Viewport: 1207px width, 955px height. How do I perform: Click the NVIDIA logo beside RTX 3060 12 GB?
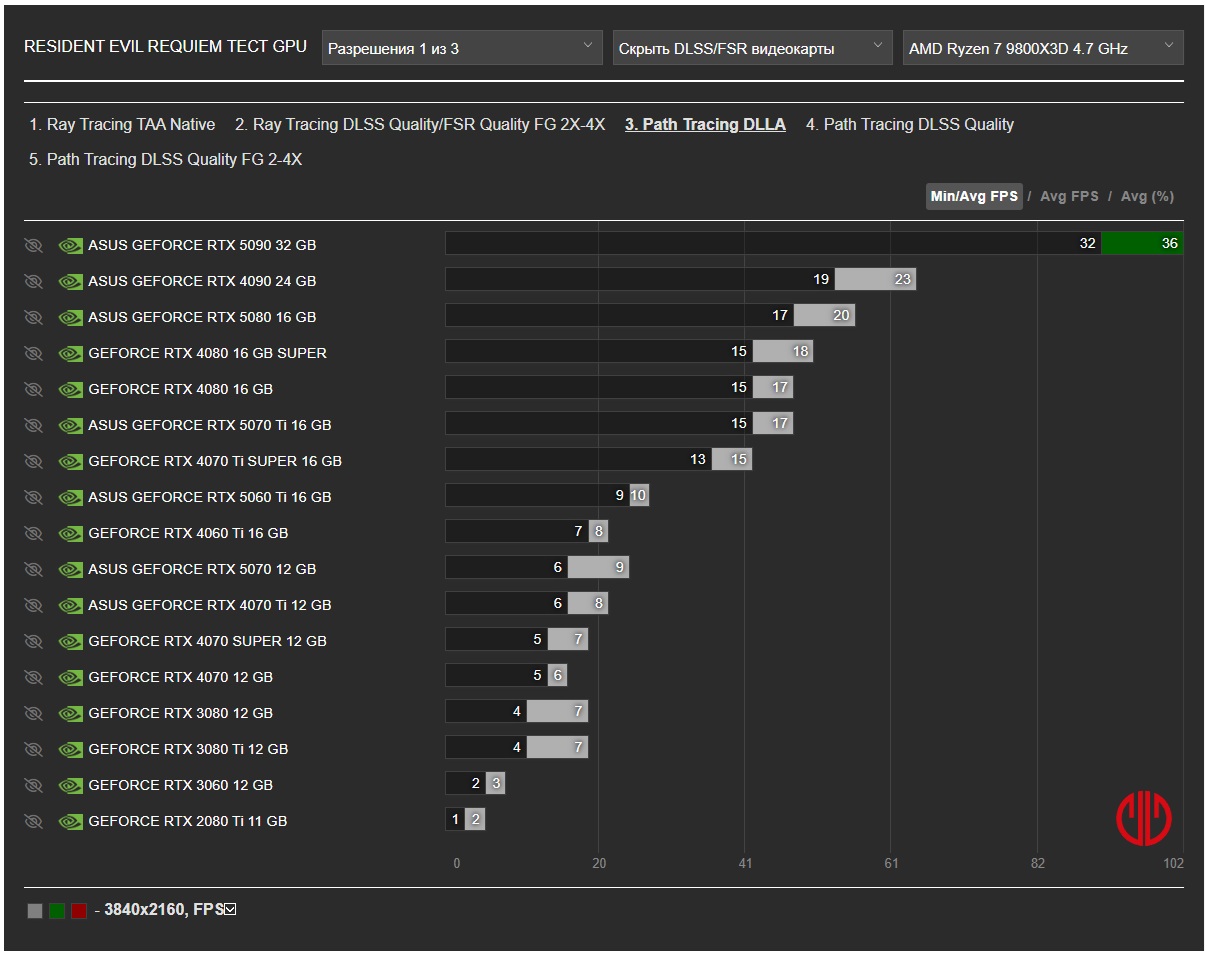pos(70,785)
